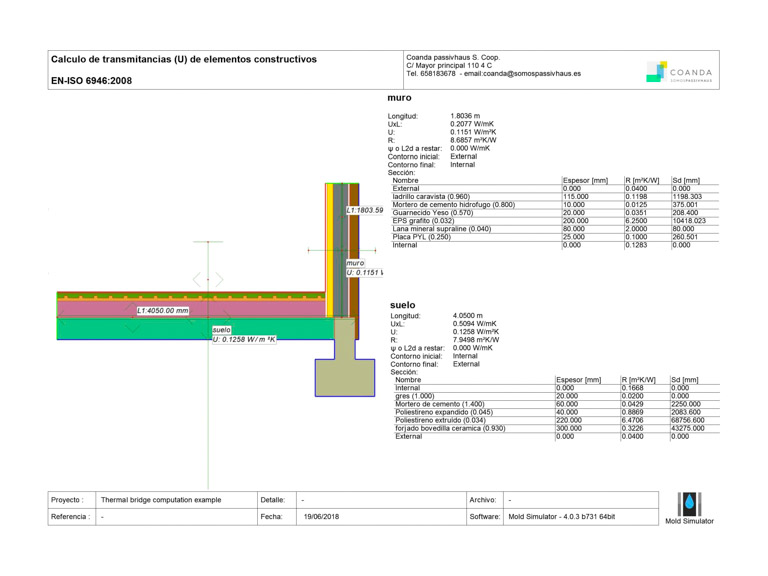This screenshot has height=576, width=768.
Task: Click row 'Mortero de cemento hidrofugo (0.800)'
Action: click(554, 205)
